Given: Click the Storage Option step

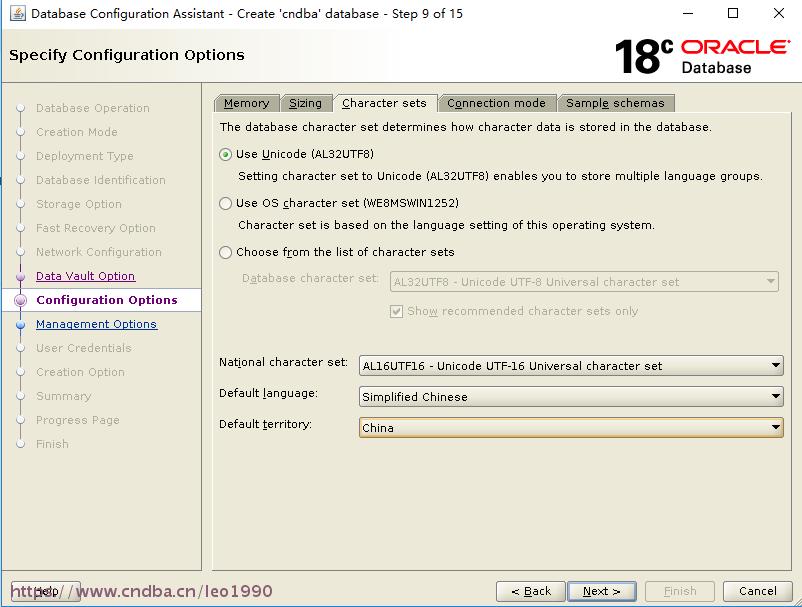Looking at the screenshot, I should [x=79, y=204].
